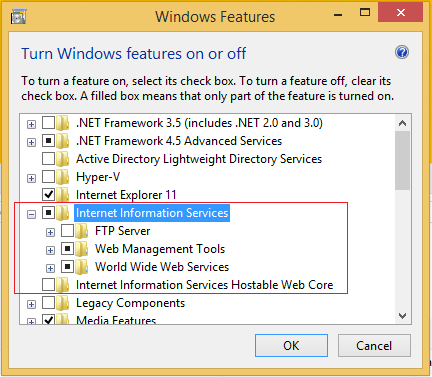Uncheck Internet Explorer 11 checkbox
Screen dimensions: 432x377
coord(48,195)
